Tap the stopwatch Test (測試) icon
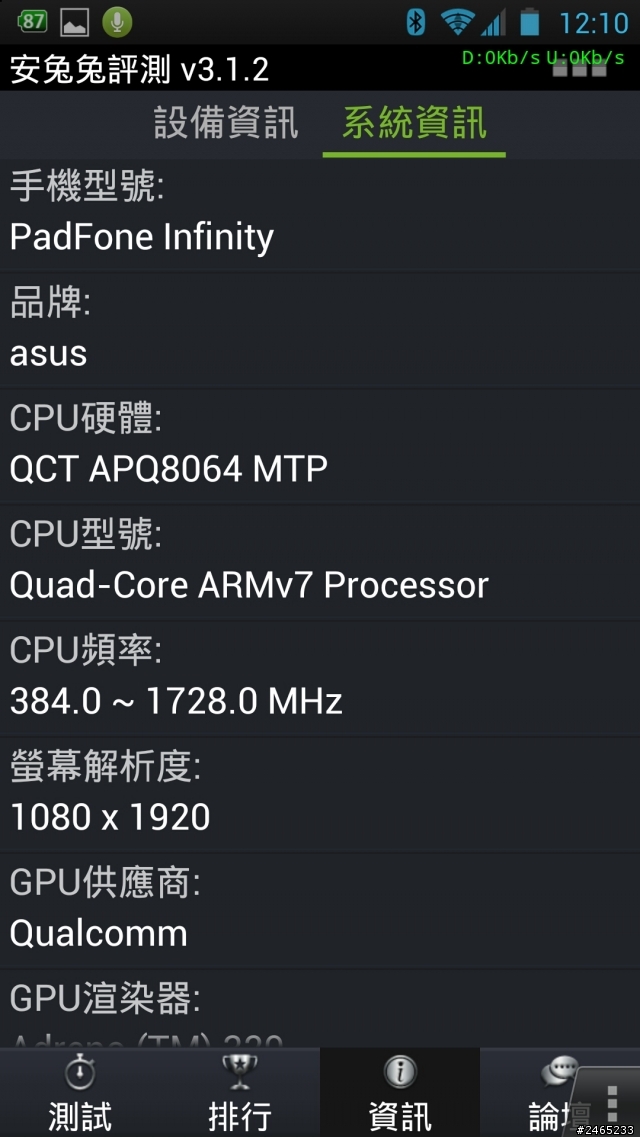This screenshot has height=1138, width=640. [80, 1074]
